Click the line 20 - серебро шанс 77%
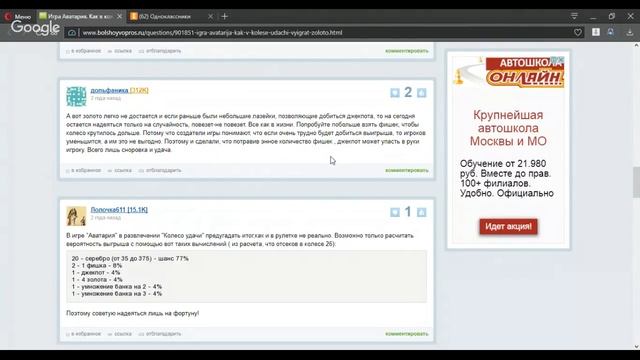This screenshot has width=640, height=360. (x=130, y=258)
